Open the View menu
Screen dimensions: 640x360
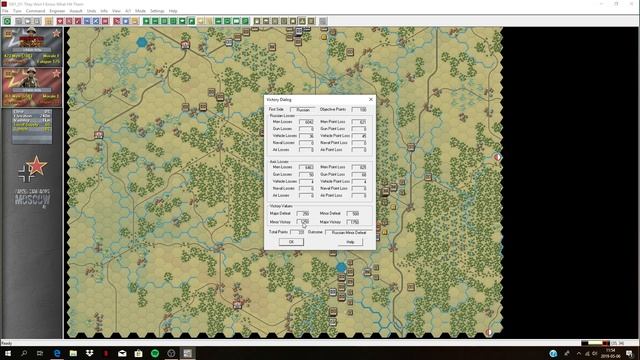(x=116, y=11)
